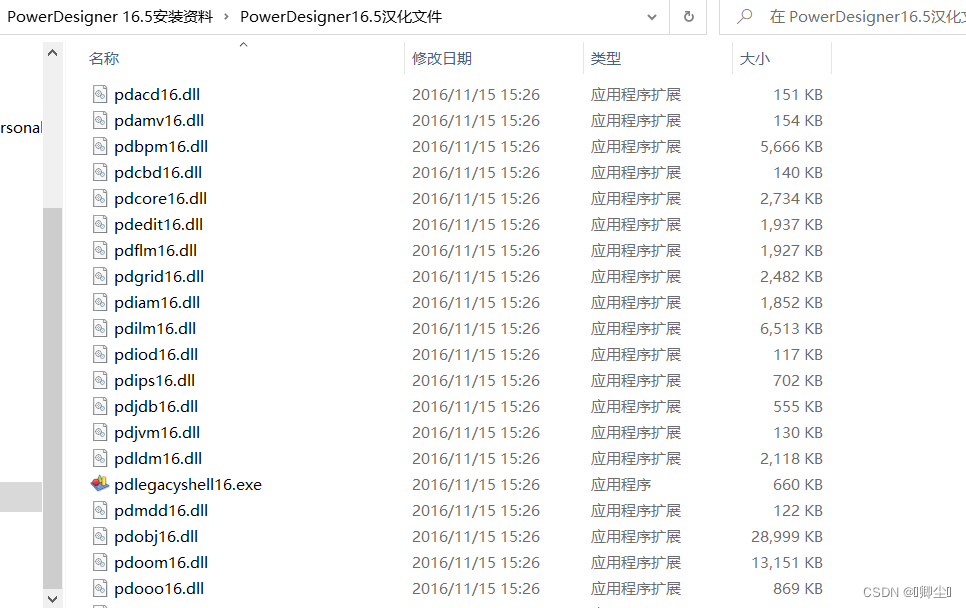Open the address bar dropdown arrow

(x=652, y=17)
